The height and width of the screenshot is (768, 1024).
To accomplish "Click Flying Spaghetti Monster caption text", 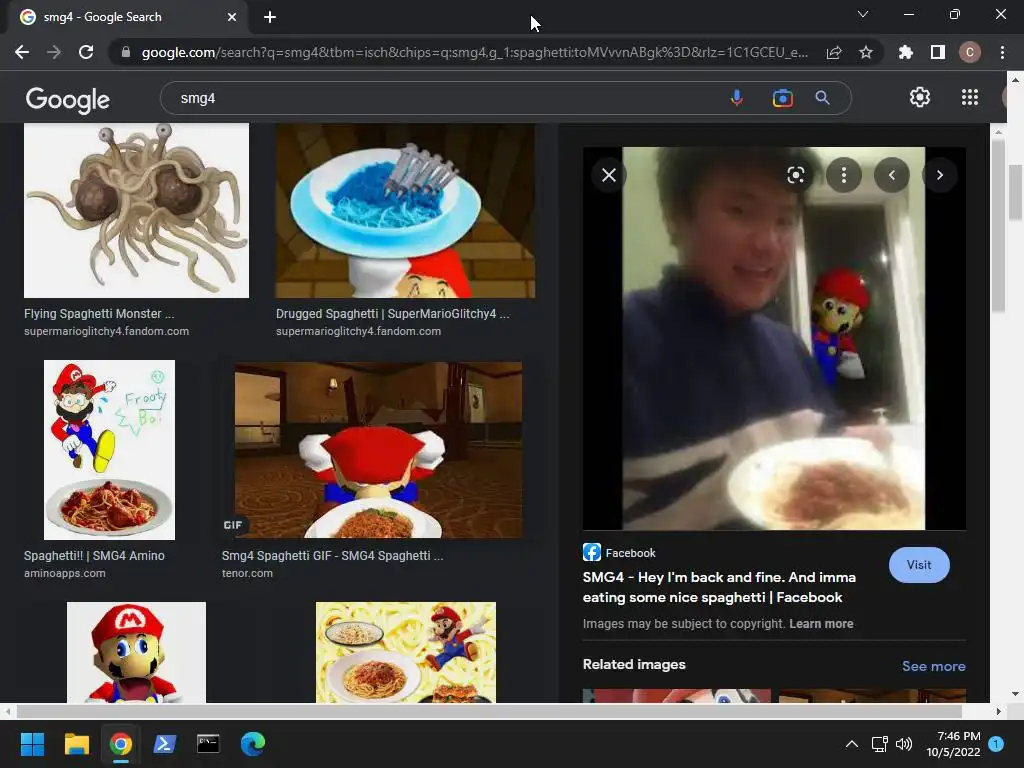I will point(99,313).
